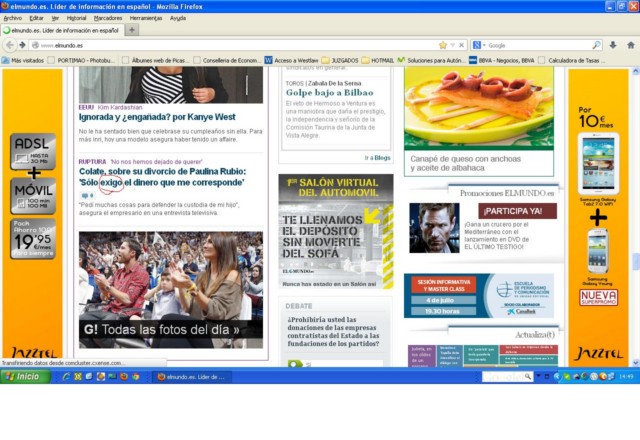Open the PORTIMAO - Photobu... bookmark
The image size is (640, 440).
point(81,60)
